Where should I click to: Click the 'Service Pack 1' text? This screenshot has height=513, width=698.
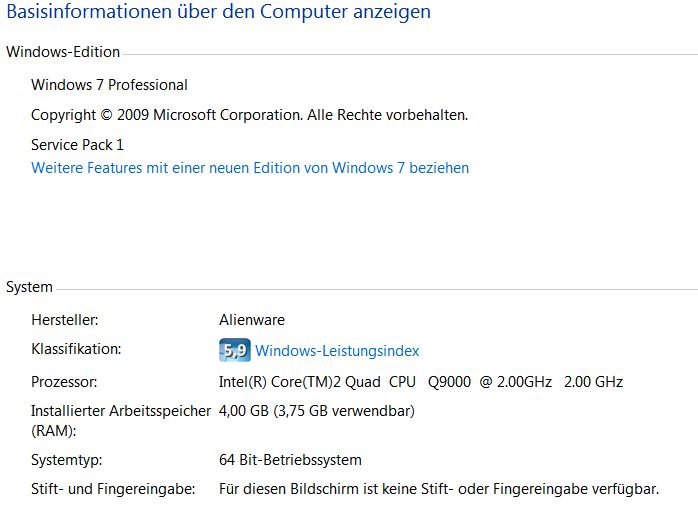[x=77, y=145]
